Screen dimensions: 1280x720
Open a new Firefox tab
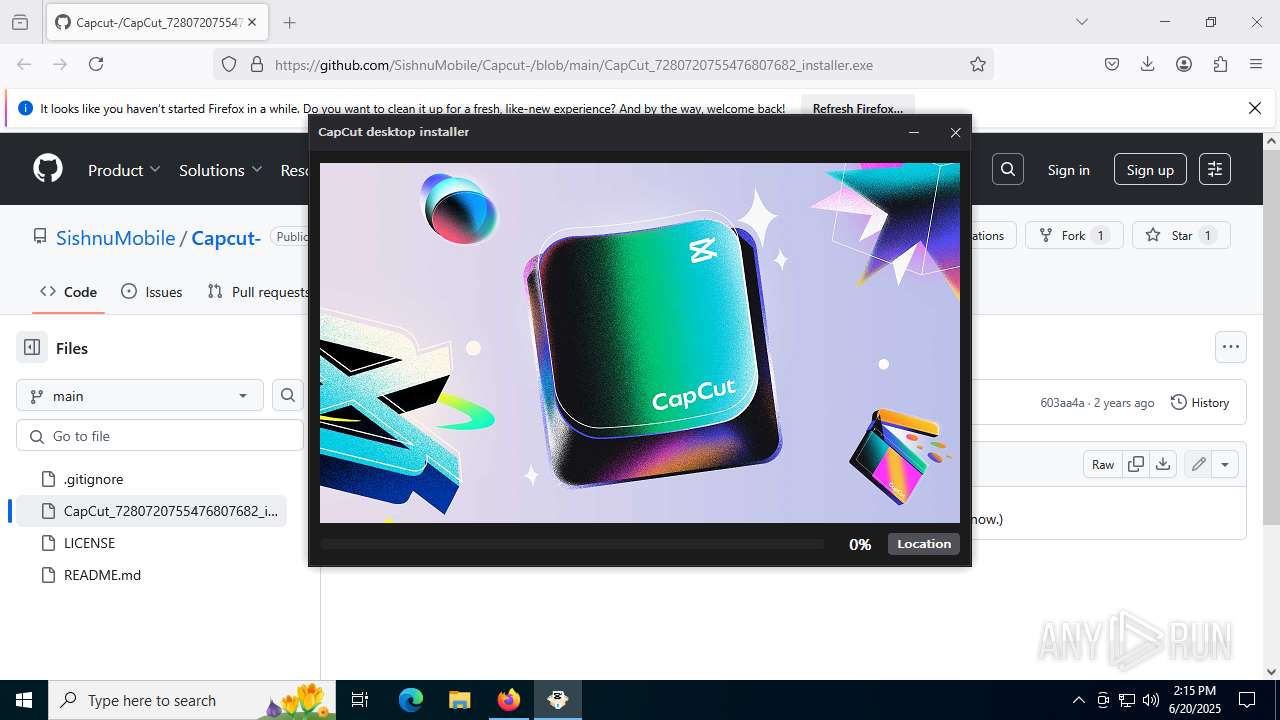[x=289, y=22]
